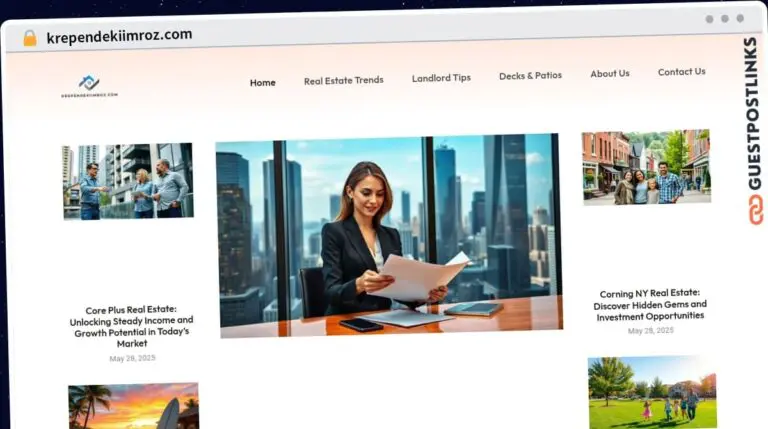Image resolution: width=768 pixels, height=429 pixels.
Task: Open the Real Estate Trends menu
Action: click(x=343, y=80)
